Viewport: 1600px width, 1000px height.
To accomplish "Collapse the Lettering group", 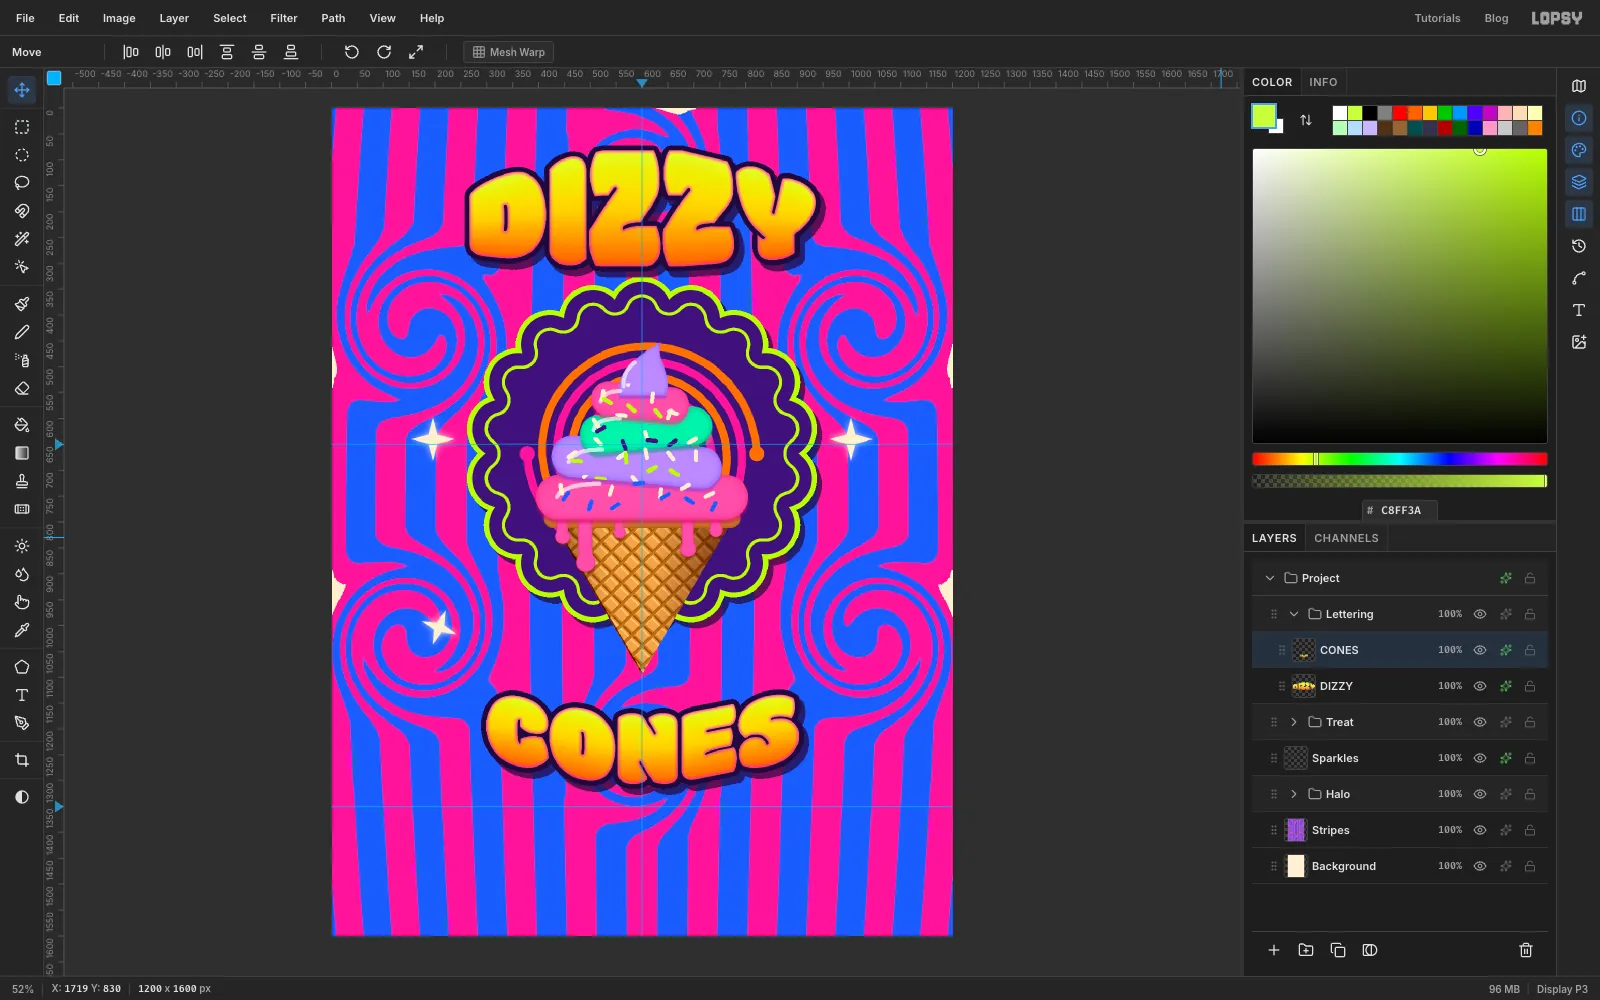I will [1294, 614].
